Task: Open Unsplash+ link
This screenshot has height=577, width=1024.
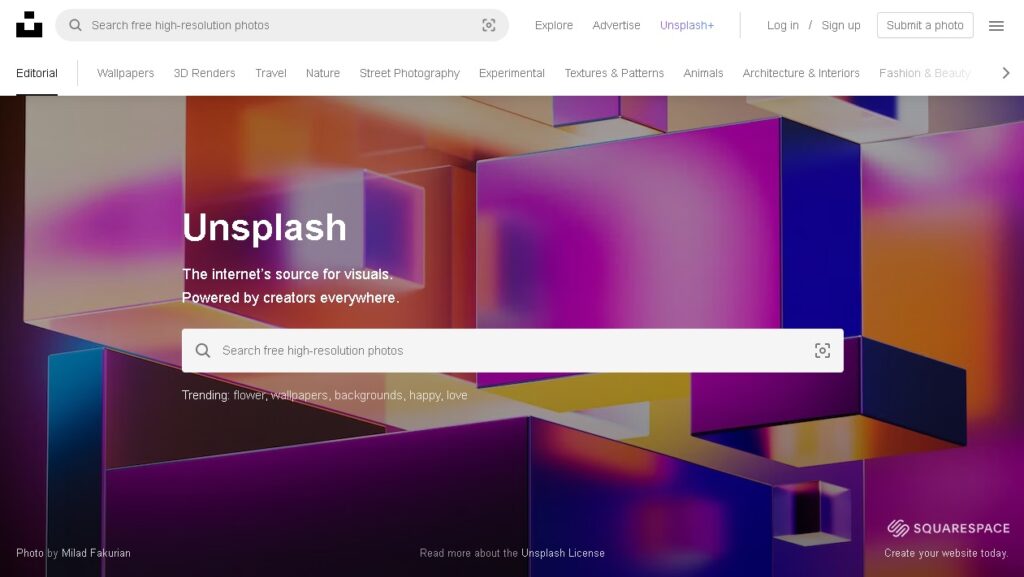Action: pyautogui.click(x=686, y=25)
